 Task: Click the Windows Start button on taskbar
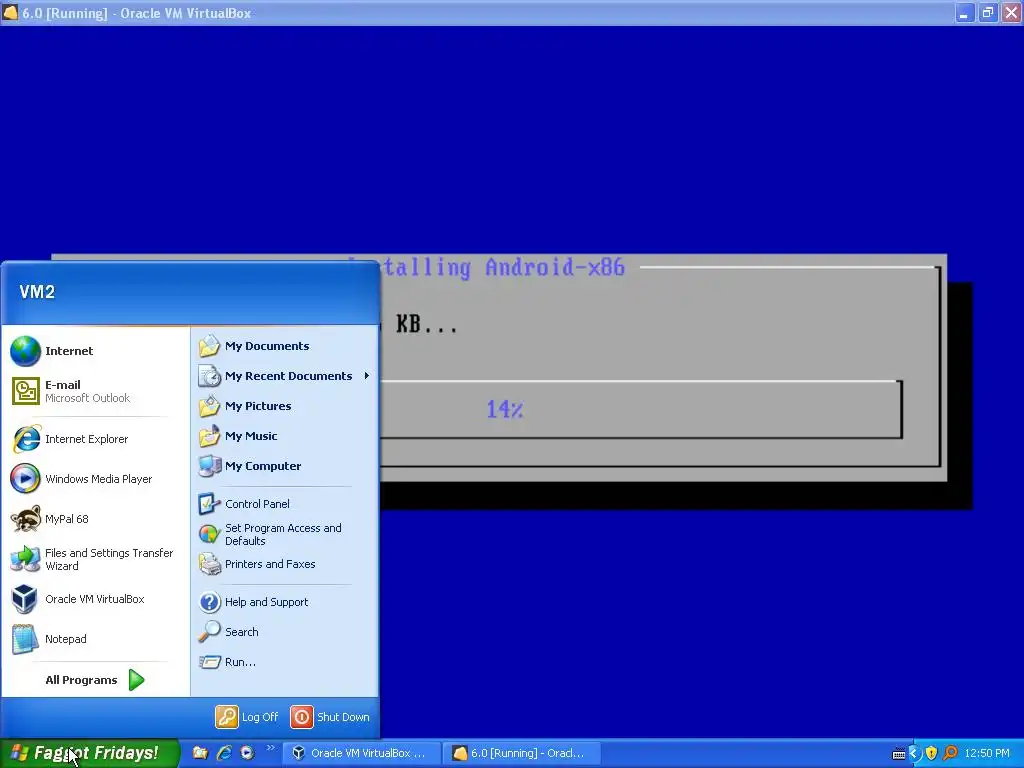coord(89,753)
